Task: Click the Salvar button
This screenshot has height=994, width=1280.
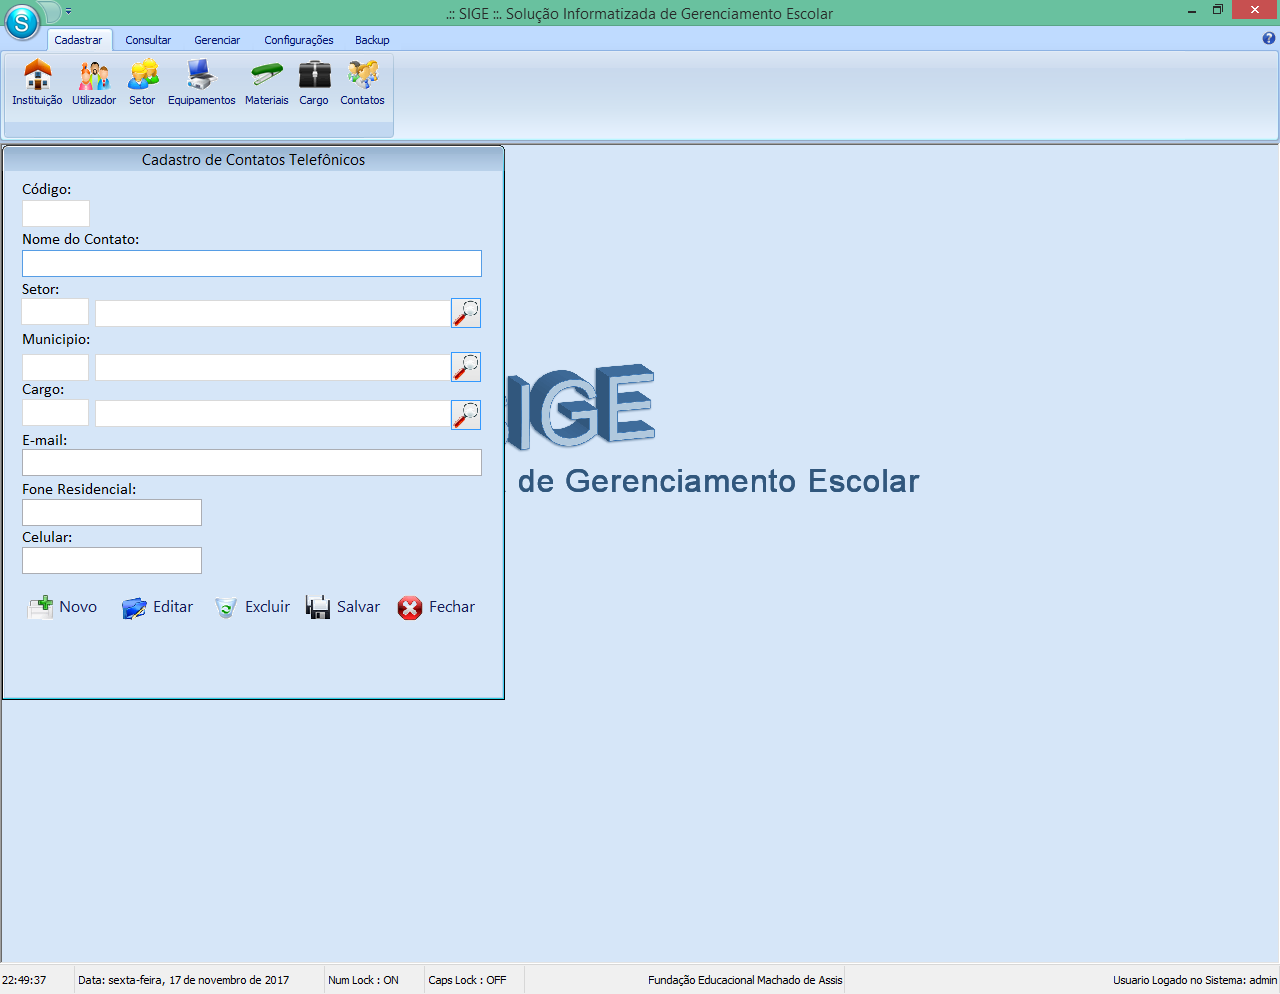Action: tap(343, 606)
